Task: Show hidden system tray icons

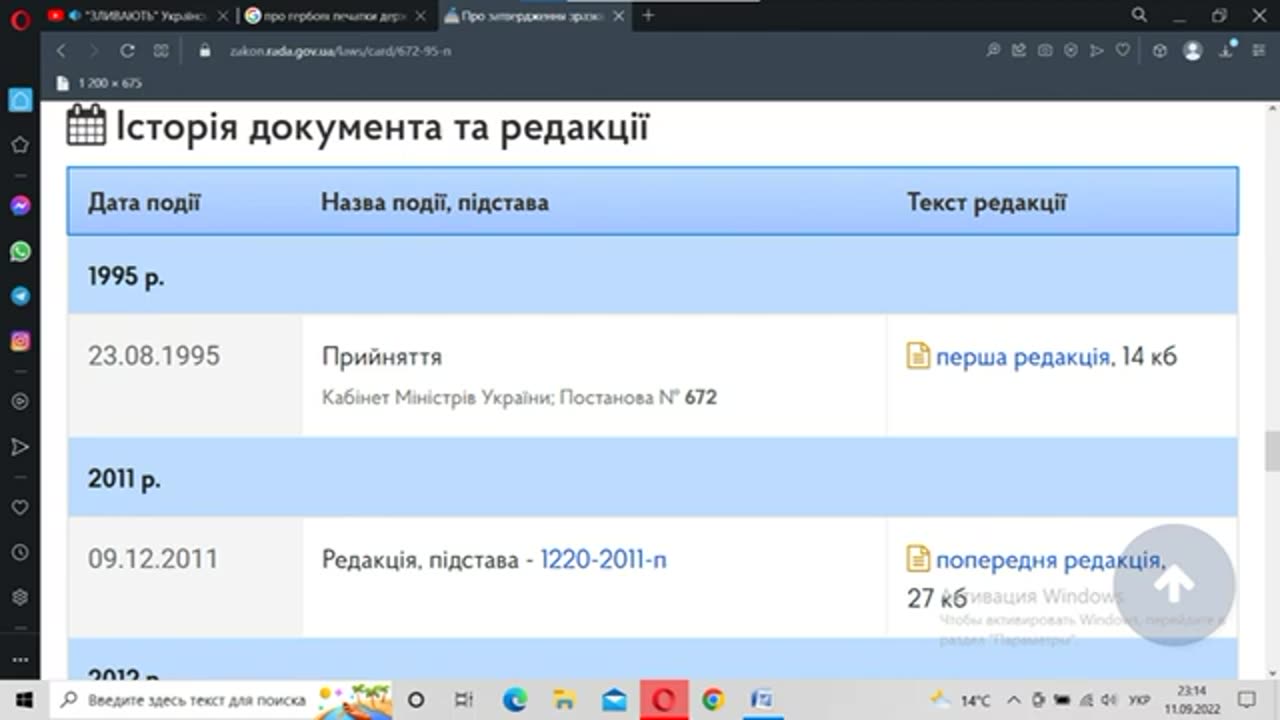Action: pyautogui.click(x=1013, y=699)
